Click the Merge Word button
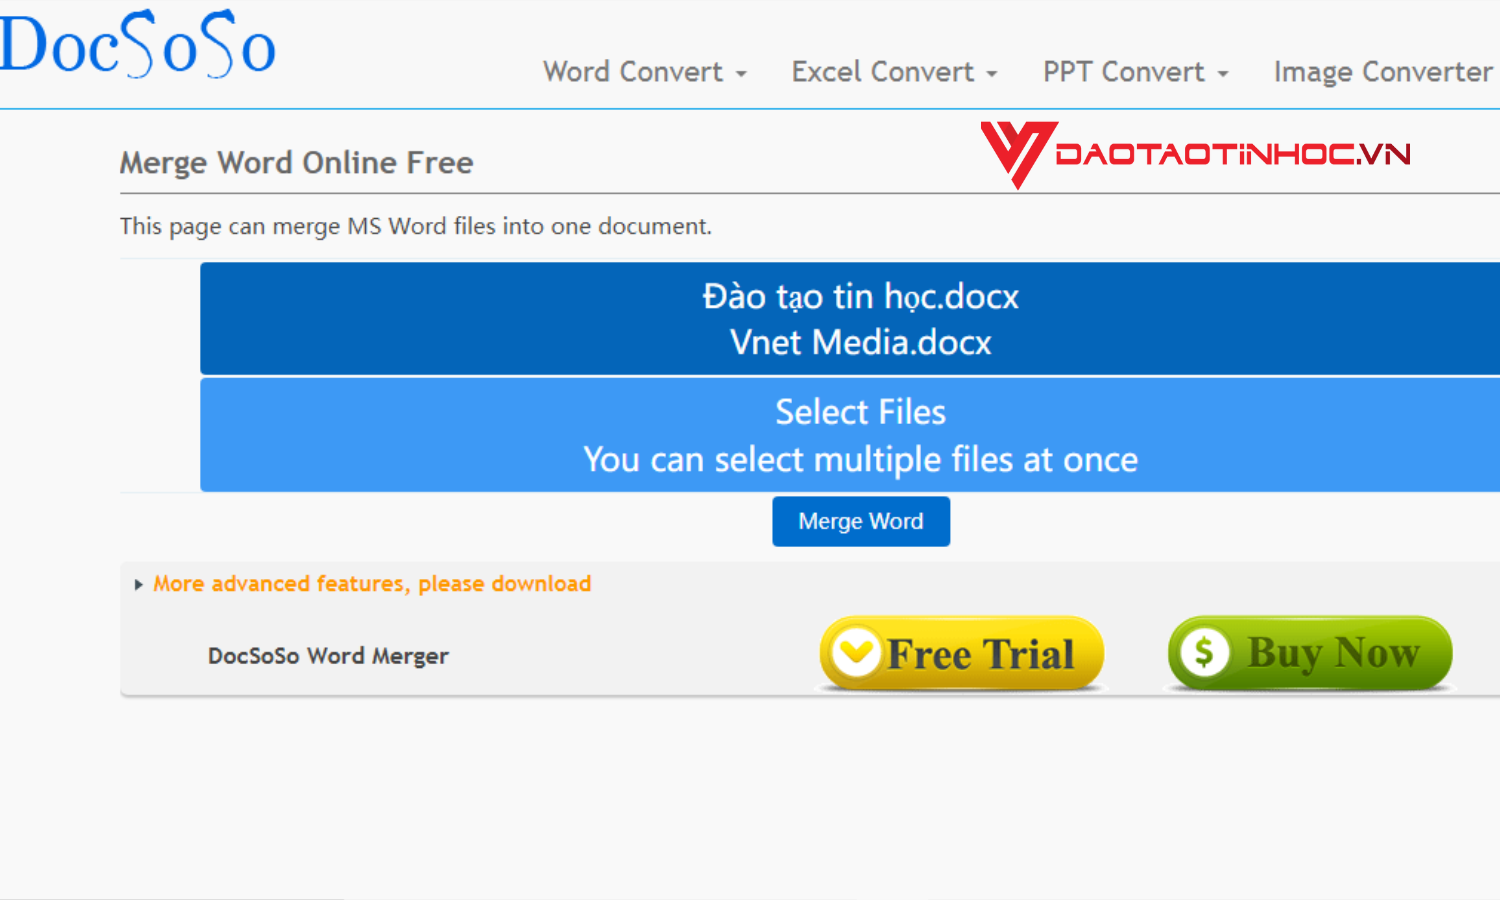This screenshot has height=900, width=1500. click(860, 521)
